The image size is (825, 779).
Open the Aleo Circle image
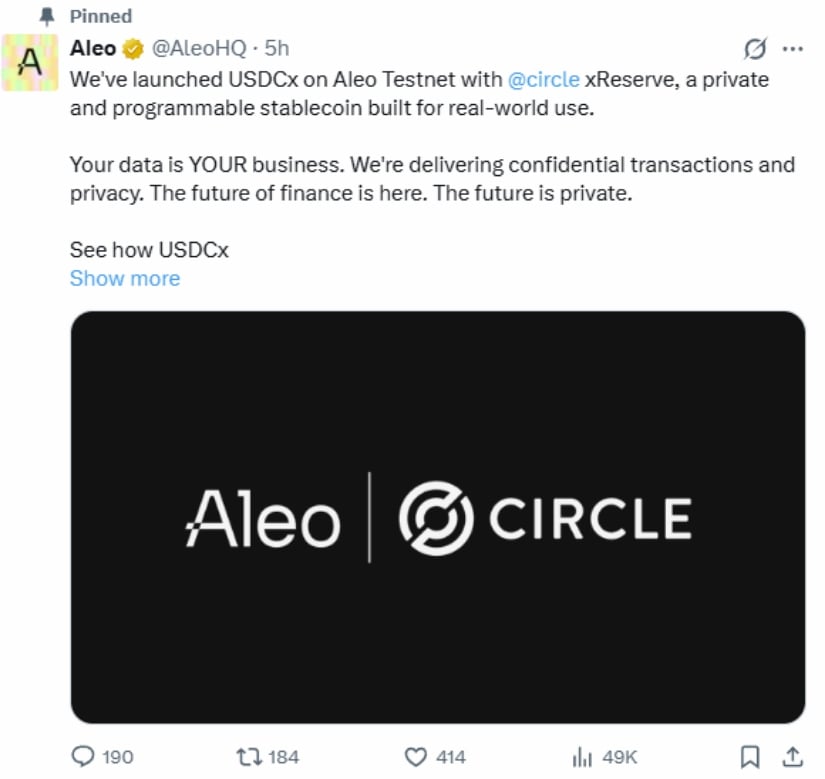(437, 517)
